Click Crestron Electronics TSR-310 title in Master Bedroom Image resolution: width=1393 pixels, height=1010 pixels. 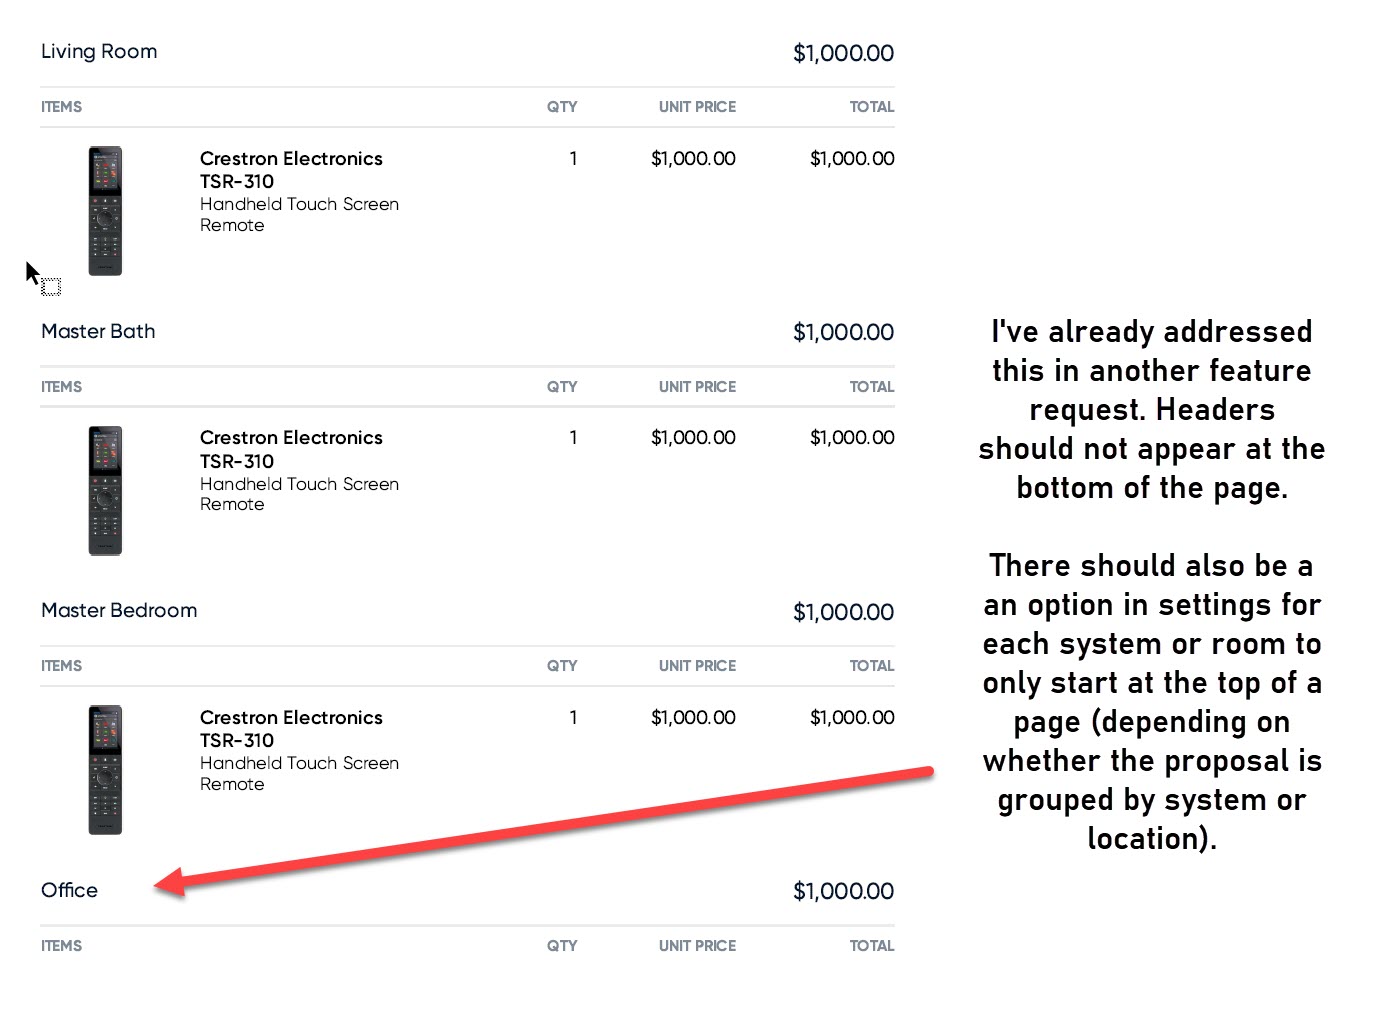pos(291,729)
